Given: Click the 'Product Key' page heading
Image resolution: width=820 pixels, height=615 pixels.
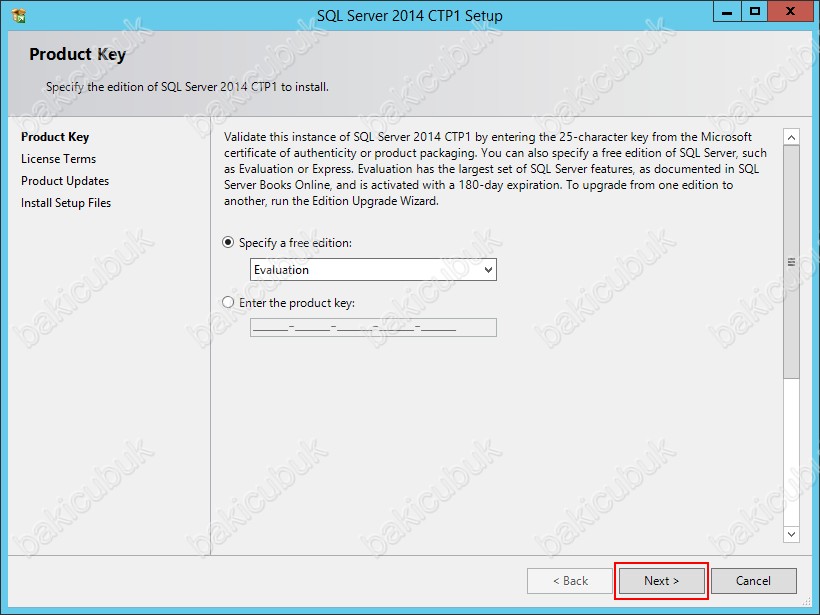Looking at the screenshot, I should pyautogui.click(x=77, y=54).
